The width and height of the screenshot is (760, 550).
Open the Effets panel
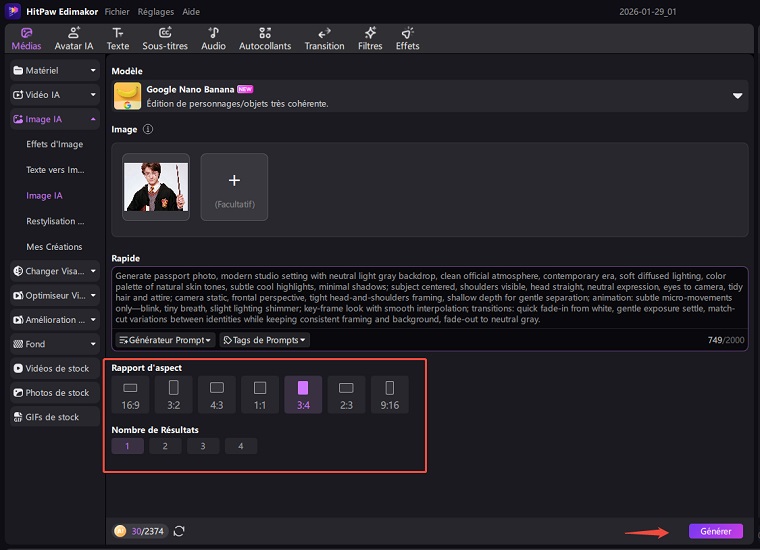pyautogui.click(x=407, y=39)
